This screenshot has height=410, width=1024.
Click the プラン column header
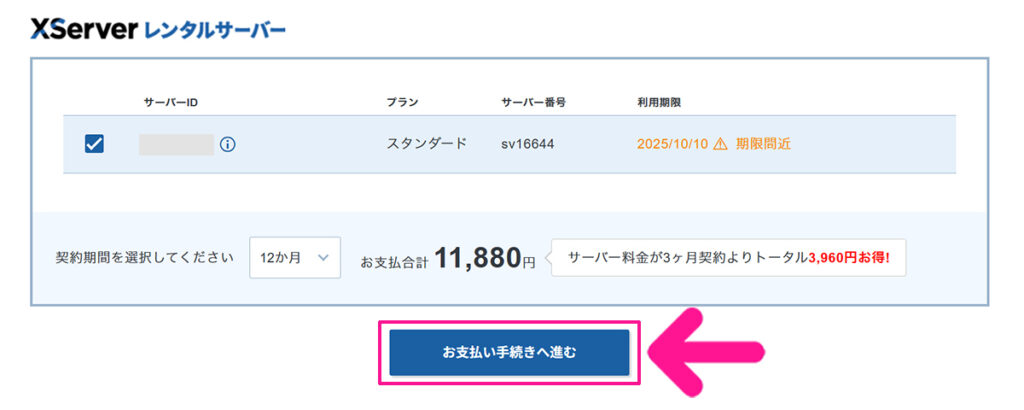point(402,102)
